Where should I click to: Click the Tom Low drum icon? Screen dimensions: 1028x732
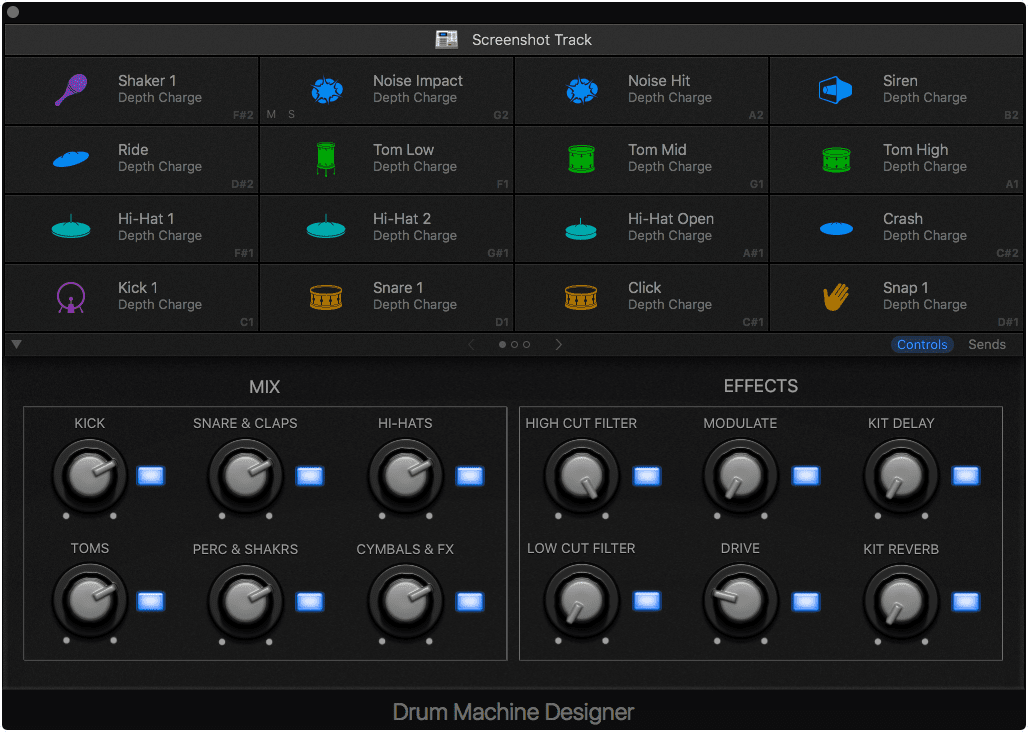(325, 159)
